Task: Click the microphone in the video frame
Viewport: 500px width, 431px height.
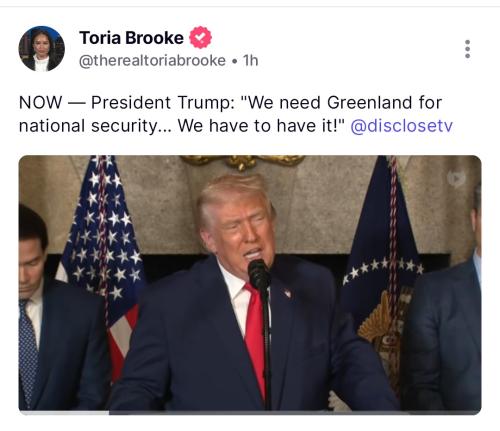Action: coord(259,275)
